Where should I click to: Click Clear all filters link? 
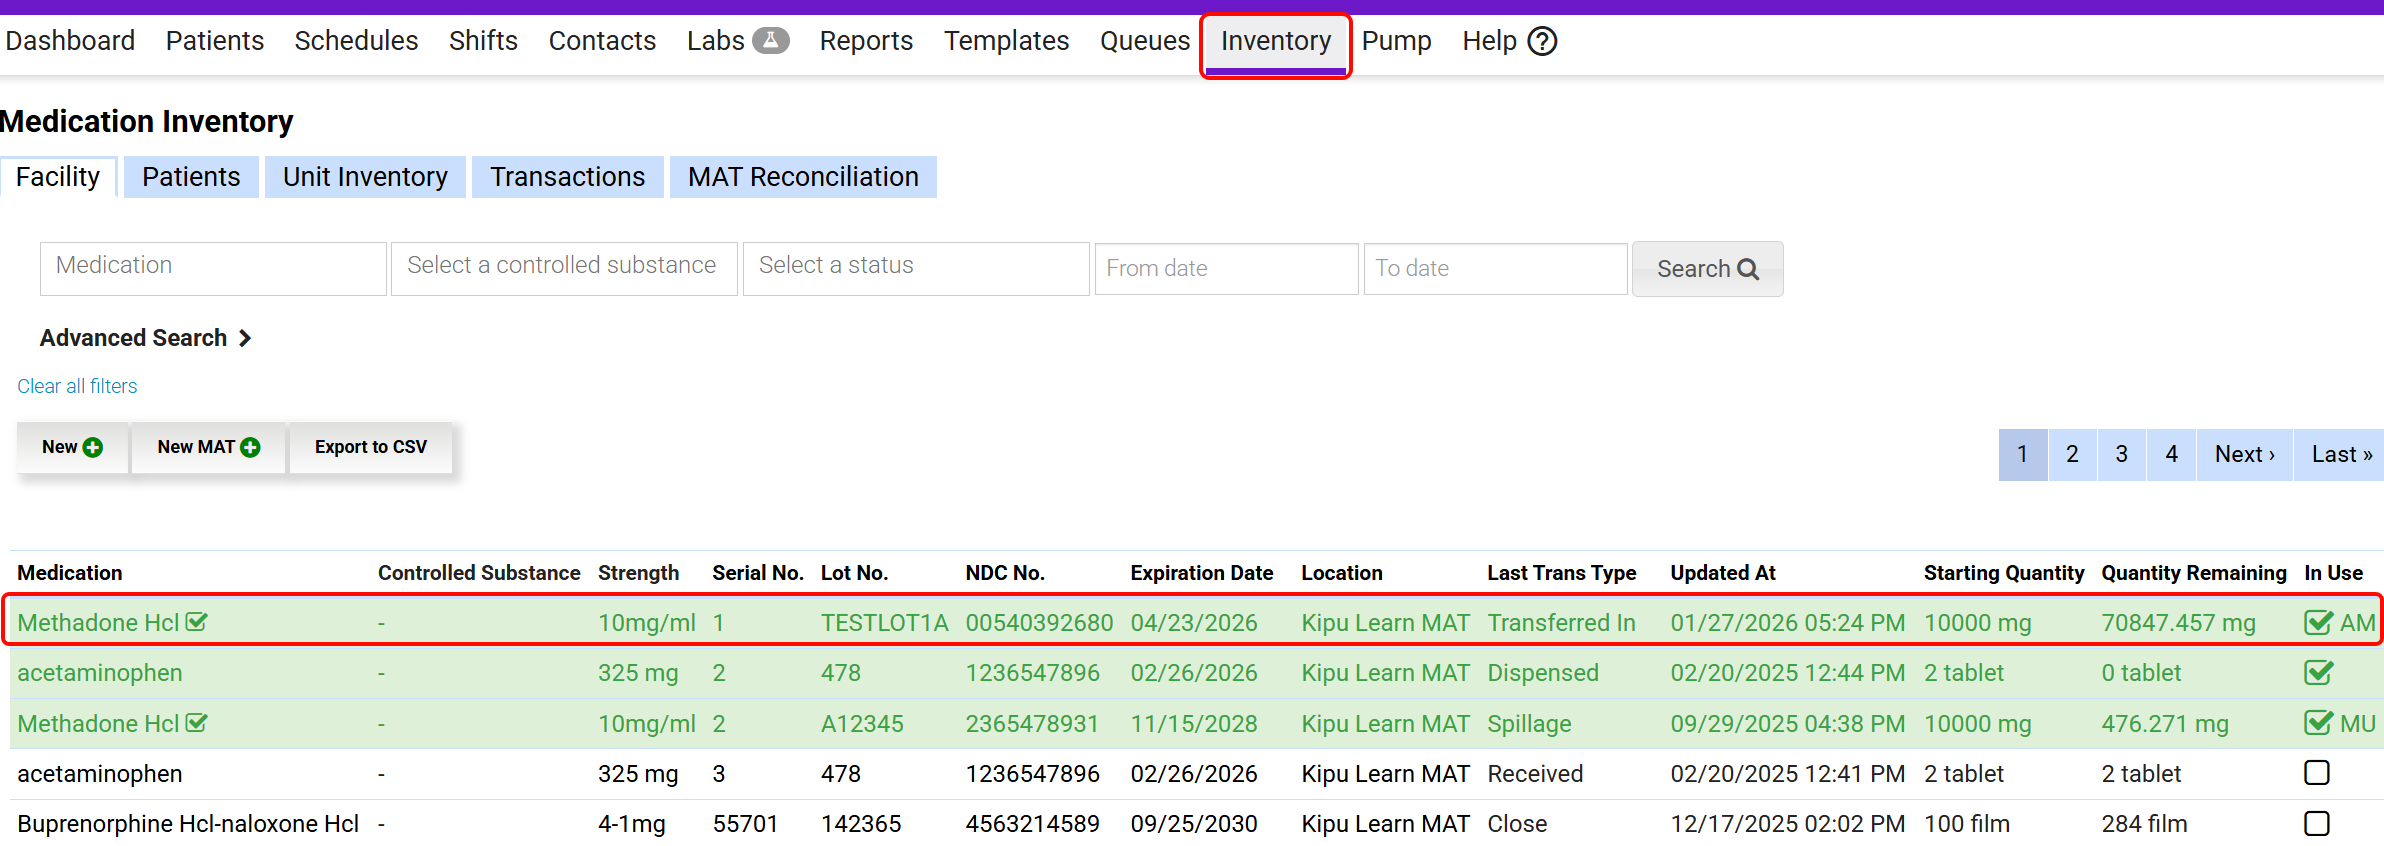[77, 386]
